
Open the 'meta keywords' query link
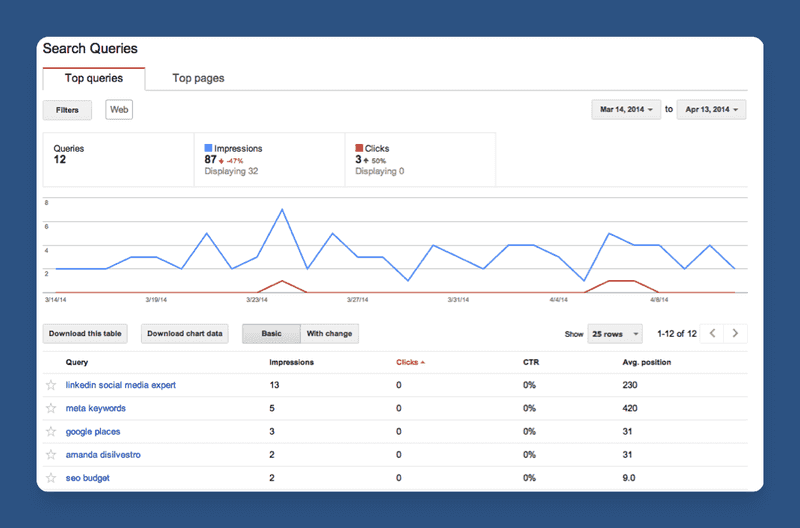[95, 408]
